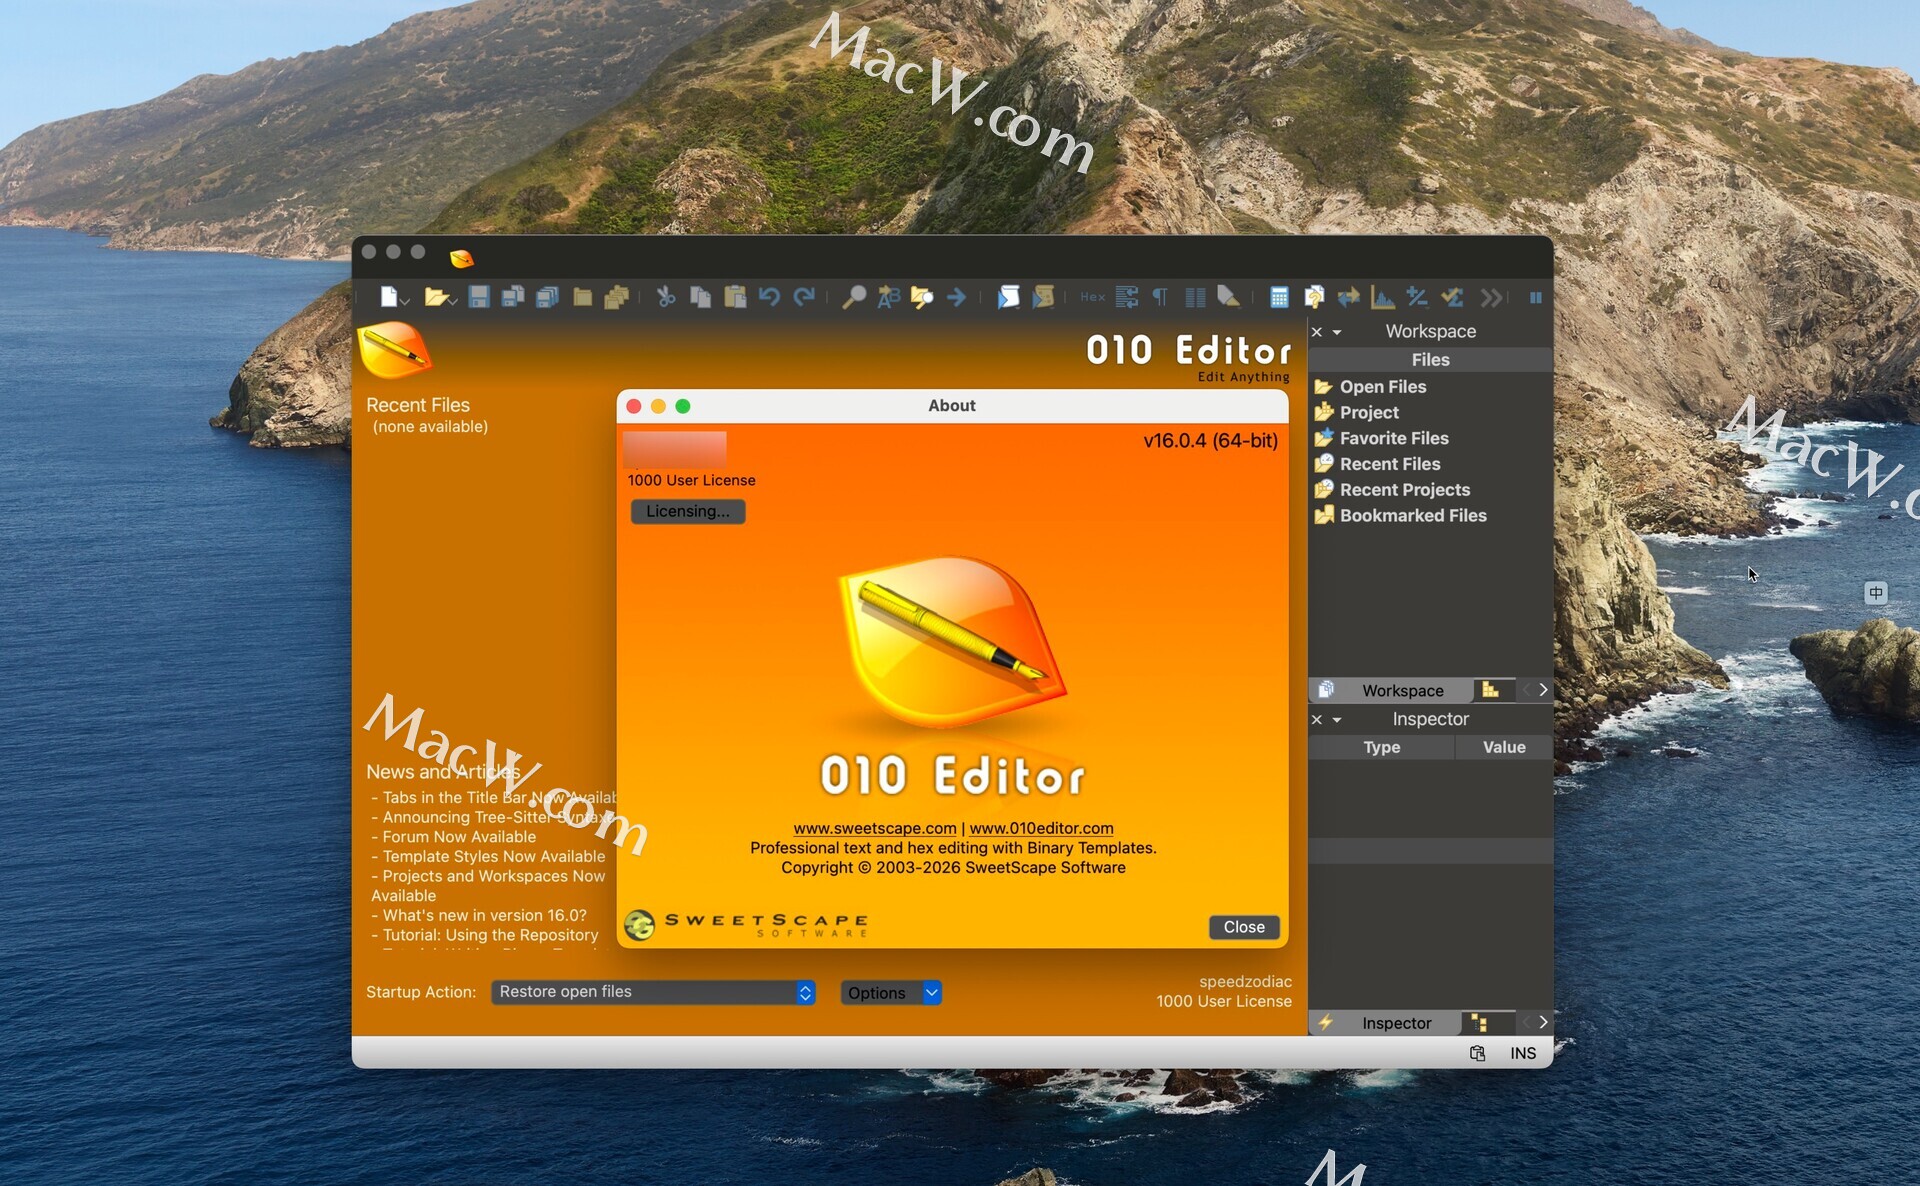Select Recent Projects in the Workspace panel
This screenshot has width=1920, height=1186.
pyautogui.click(x=1405, y=490)
